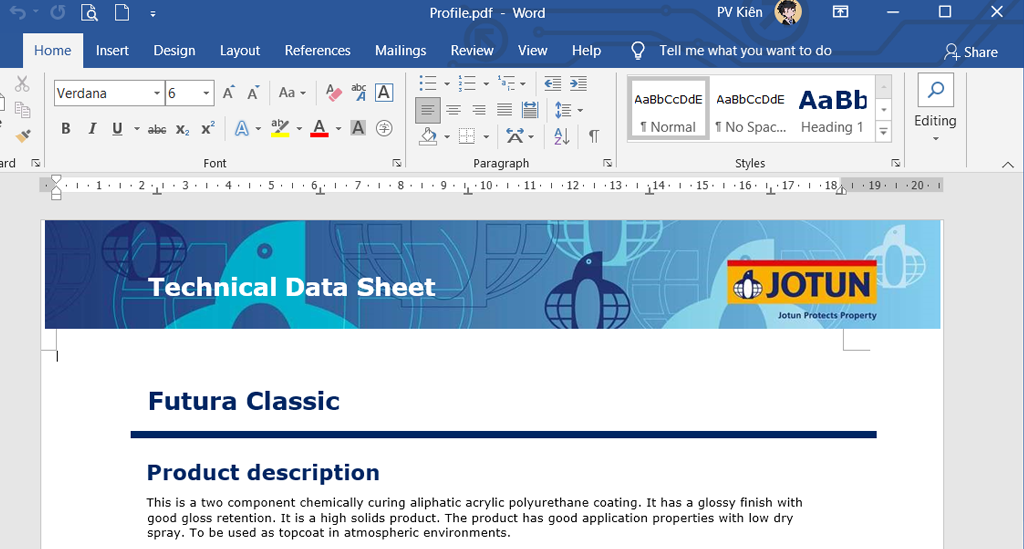This screenshot has height=549, width=1024.
Task: Expand the font size dropdown arrow
Action: [x=206, y=93]
